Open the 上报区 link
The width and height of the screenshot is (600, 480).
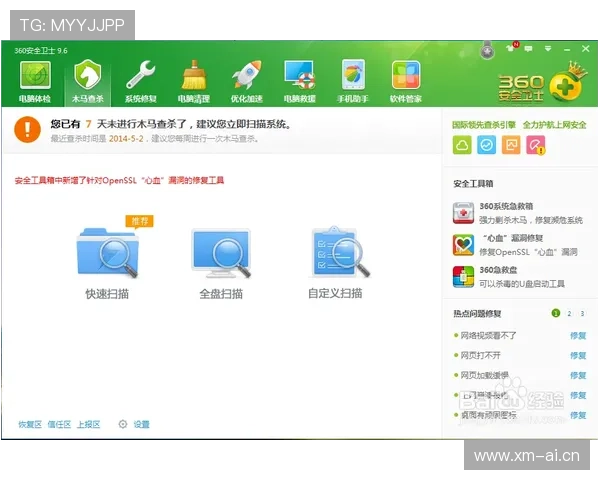tap(88, 424)
